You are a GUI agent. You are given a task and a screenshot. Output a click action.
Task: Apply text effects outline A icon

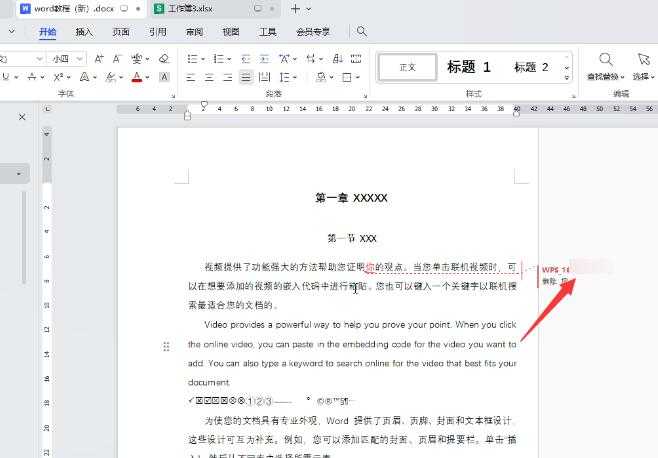point(84,77)
